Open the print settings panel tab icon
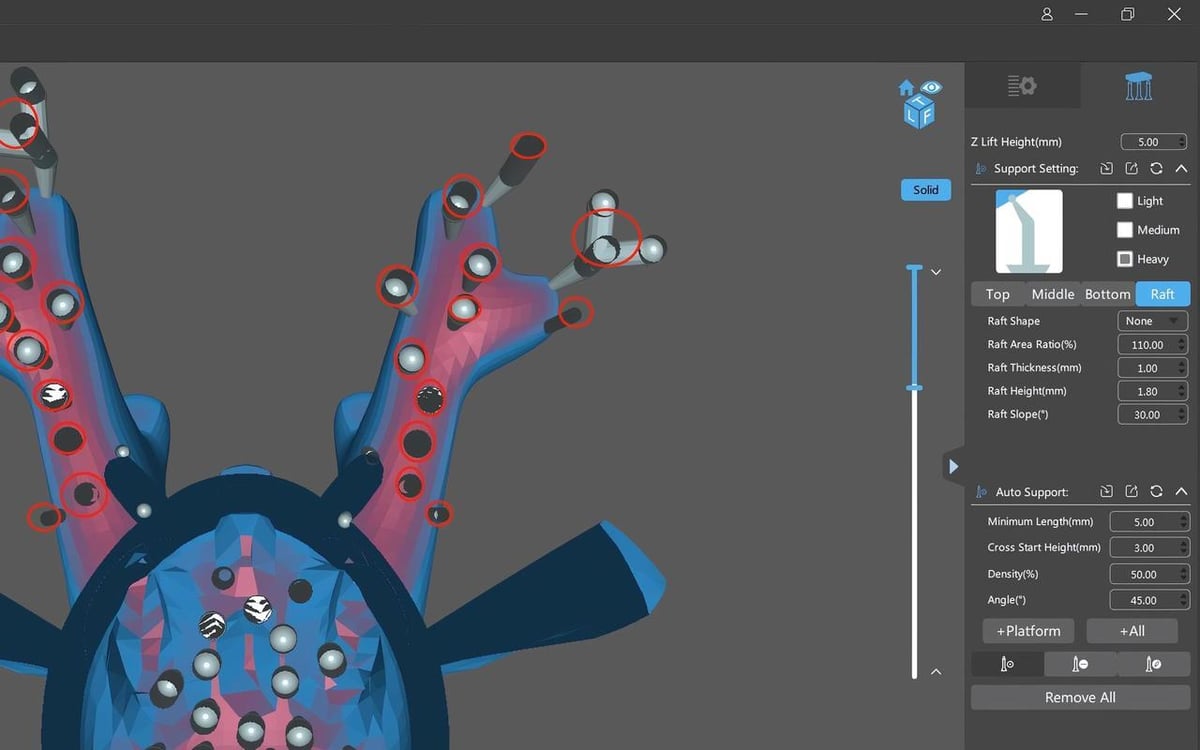 tap(1022, 86)
